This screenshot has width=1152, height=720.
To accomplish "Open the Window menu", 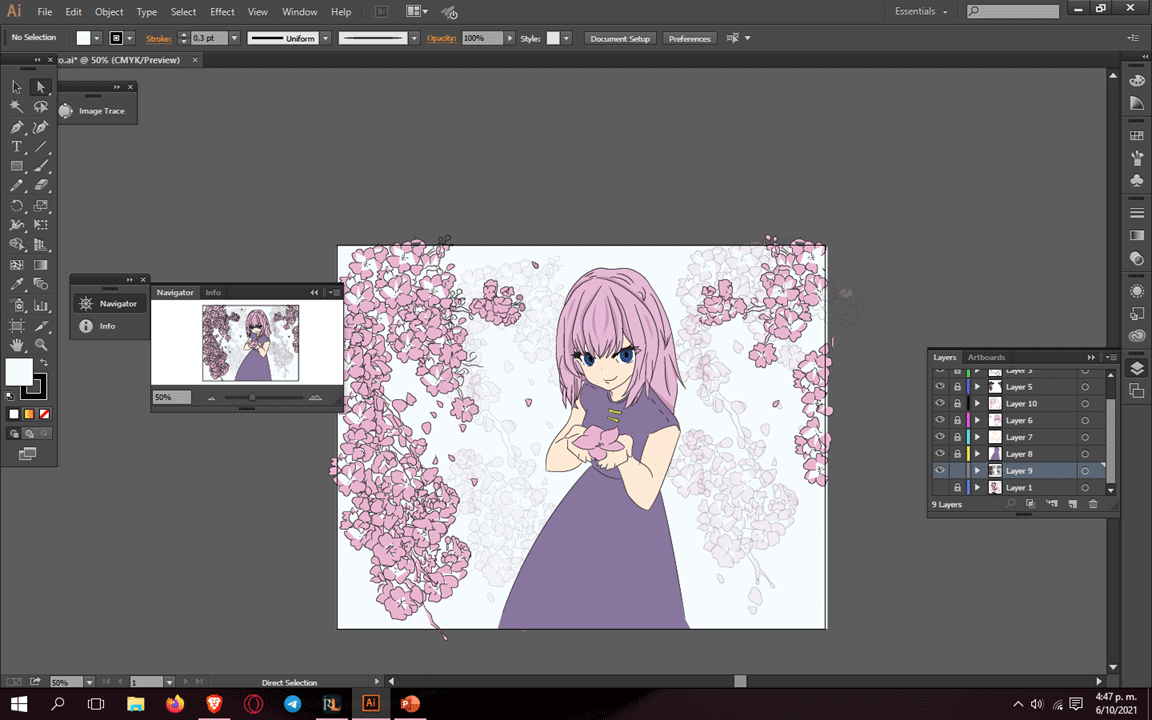I will pyautogui.click(x=300, y=12).
